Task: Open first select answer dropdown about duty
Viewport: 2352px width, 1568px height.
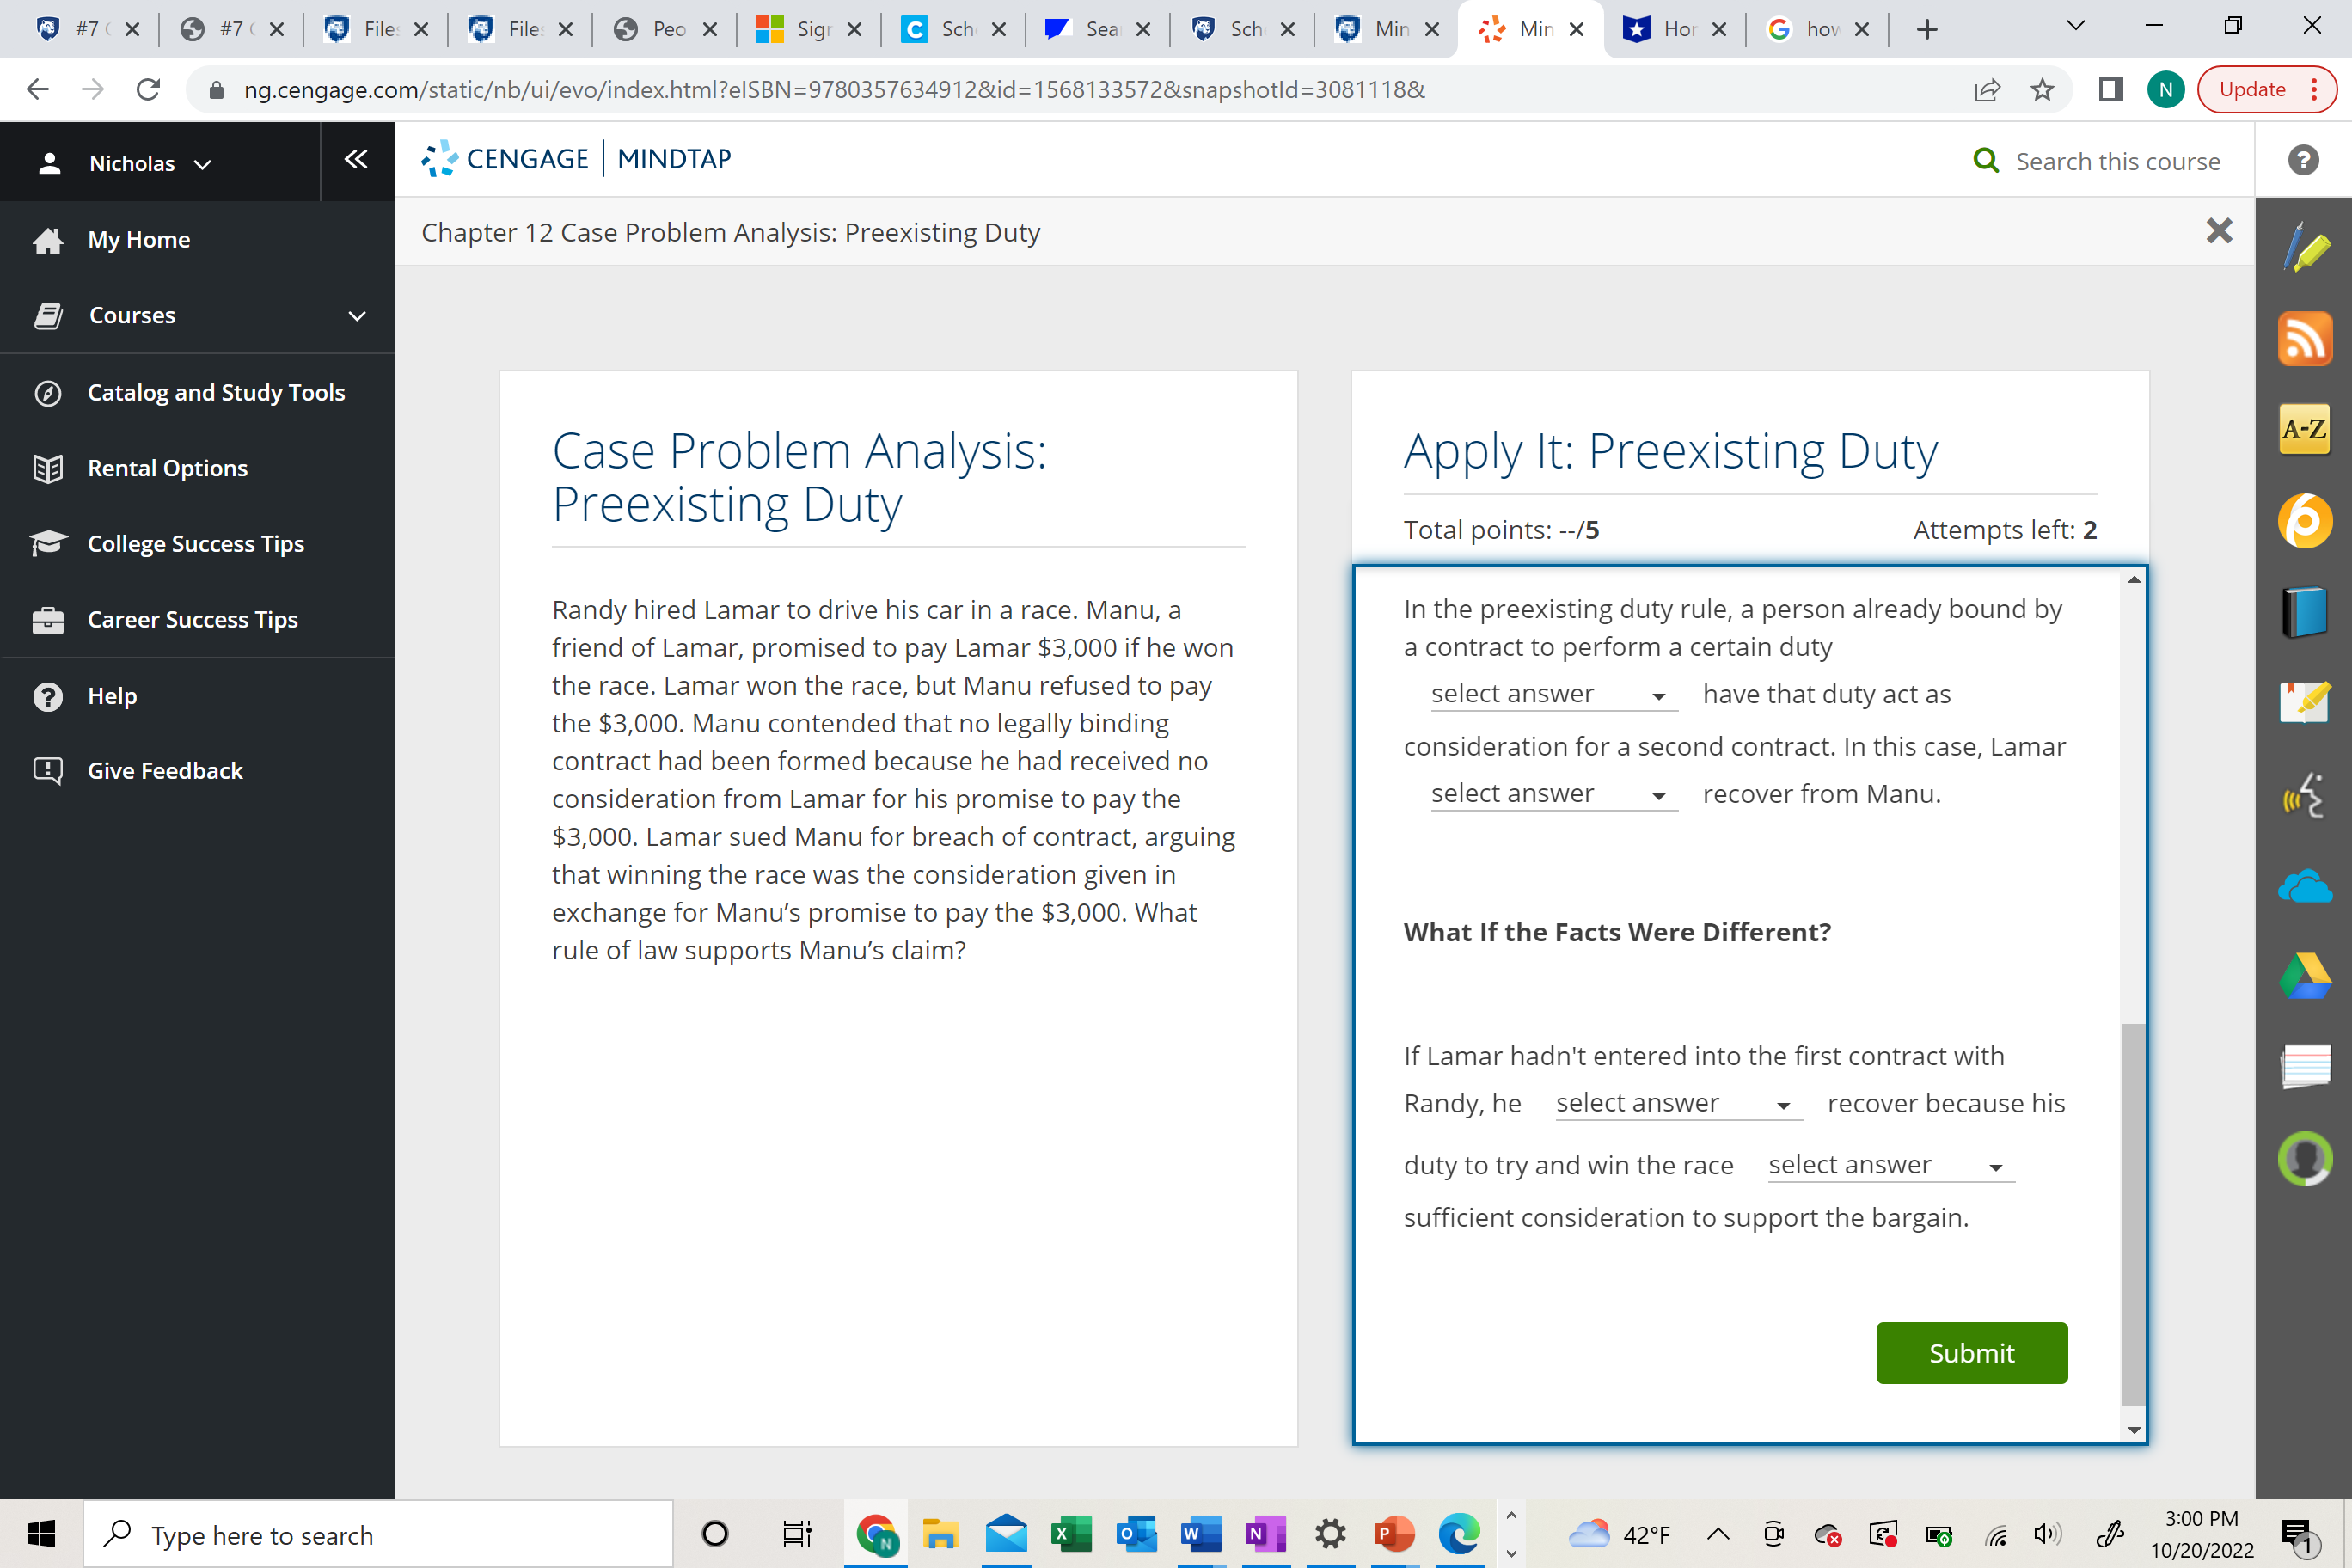Action: click(x=1552, y=694)
